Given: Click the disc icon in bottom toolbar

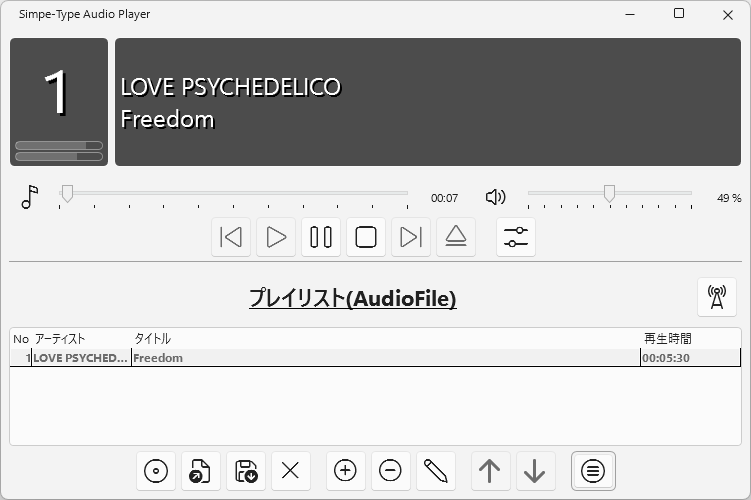Looking at the screenshot, I should [156, 471].
